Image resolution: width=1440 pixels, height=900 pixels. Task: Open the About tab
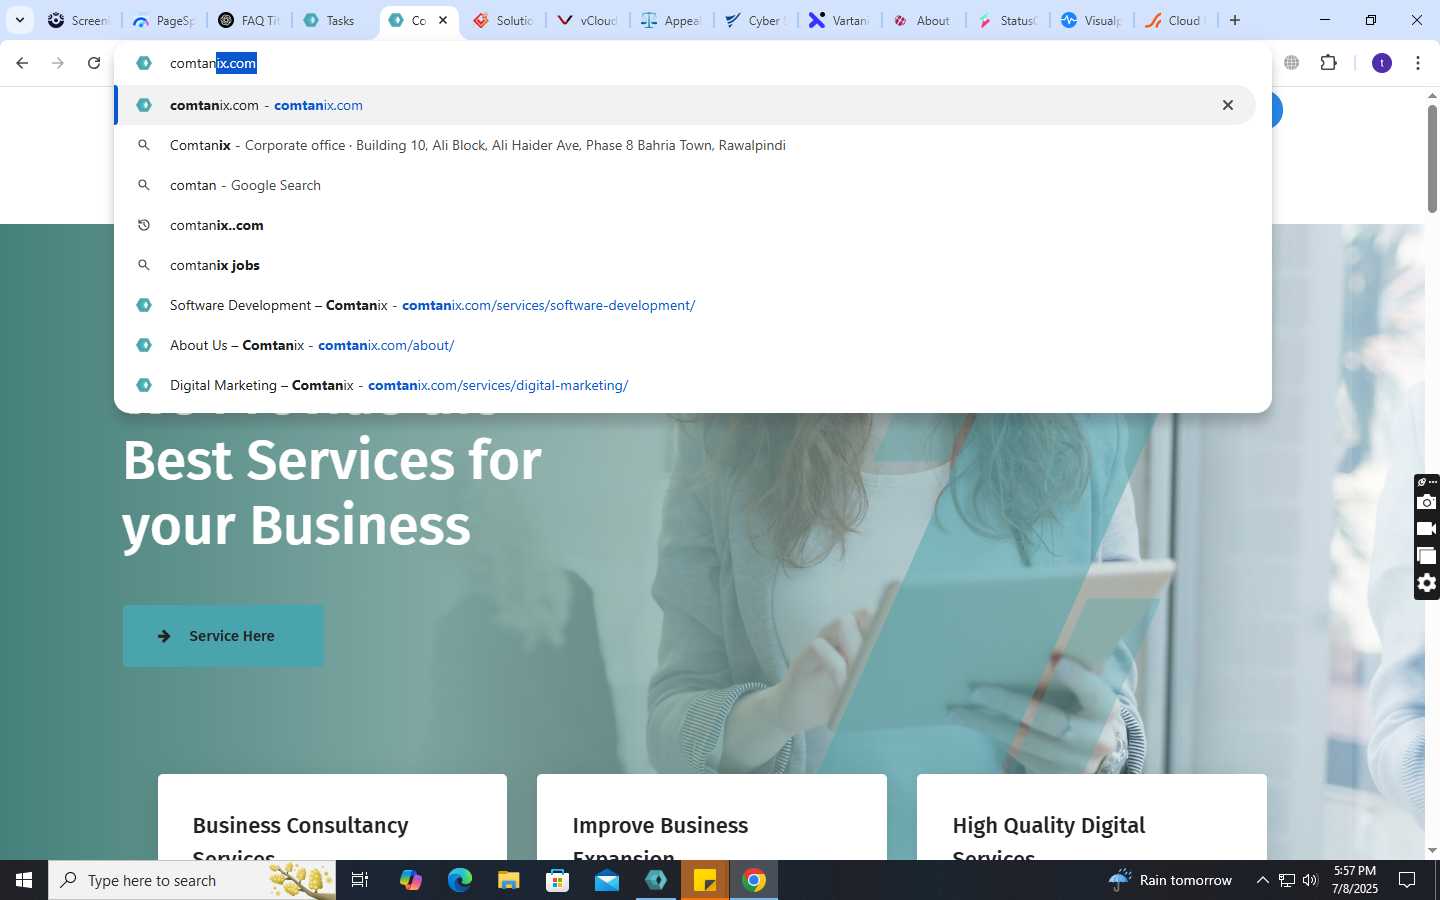tap(925, 20)
